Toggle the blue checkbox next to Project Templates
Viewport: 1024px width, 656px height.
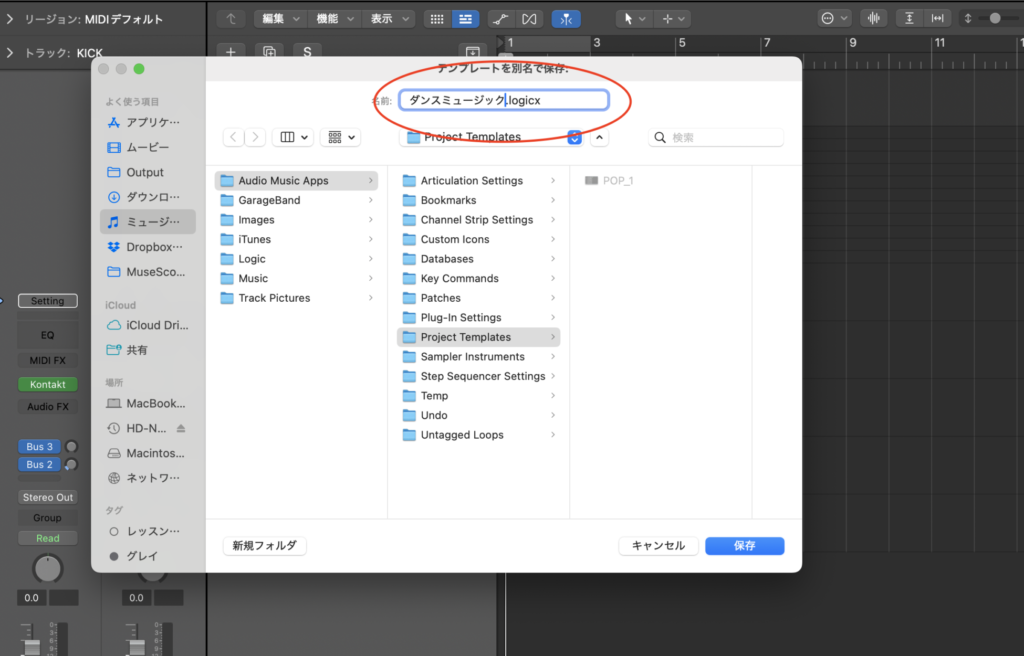pyautogui.click(x=573, y=137)
